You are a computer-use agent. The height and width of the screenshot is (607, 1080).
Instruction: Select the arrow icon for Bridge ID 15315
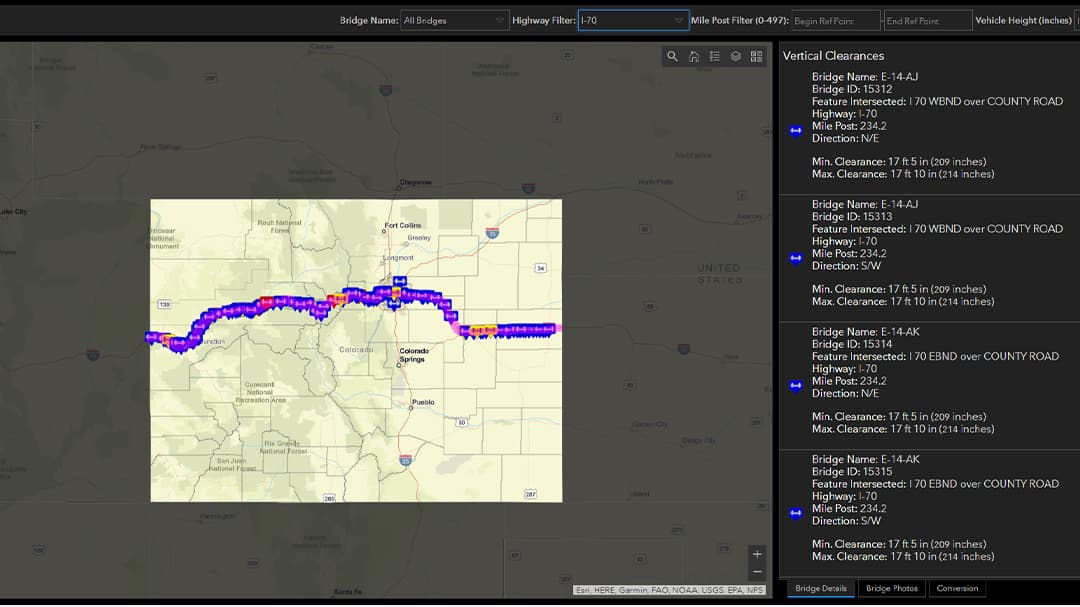[x=795, y=513]
